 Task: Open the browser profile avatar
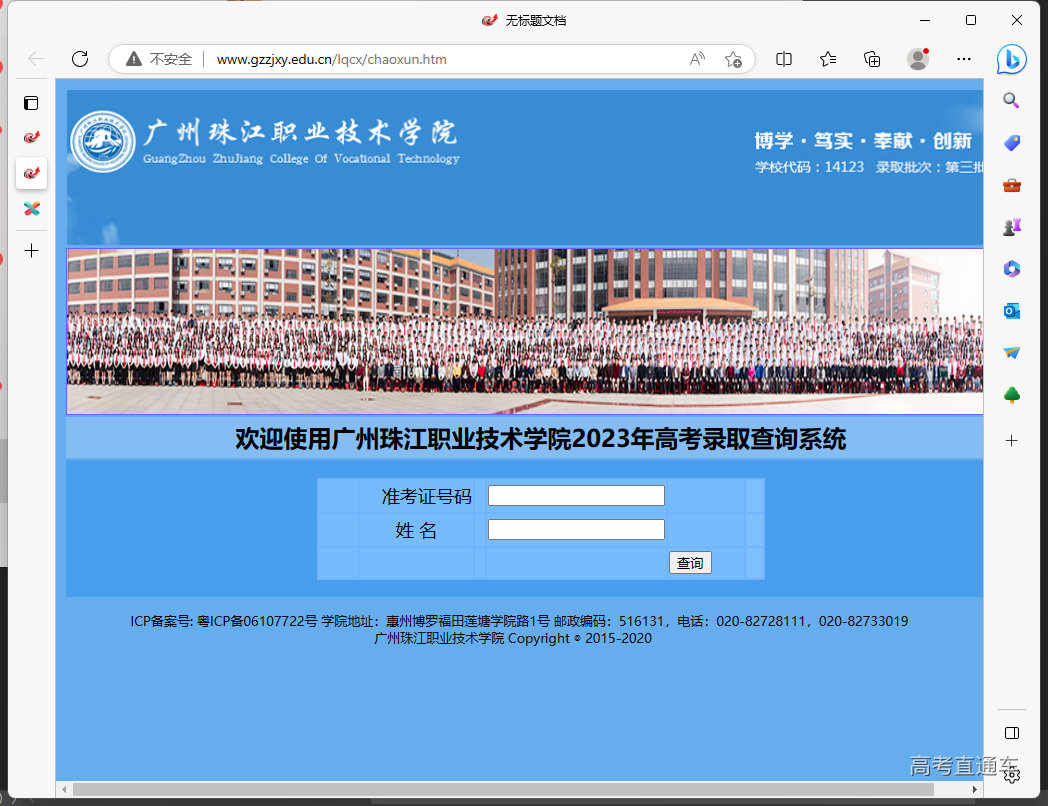coord(918,59)
